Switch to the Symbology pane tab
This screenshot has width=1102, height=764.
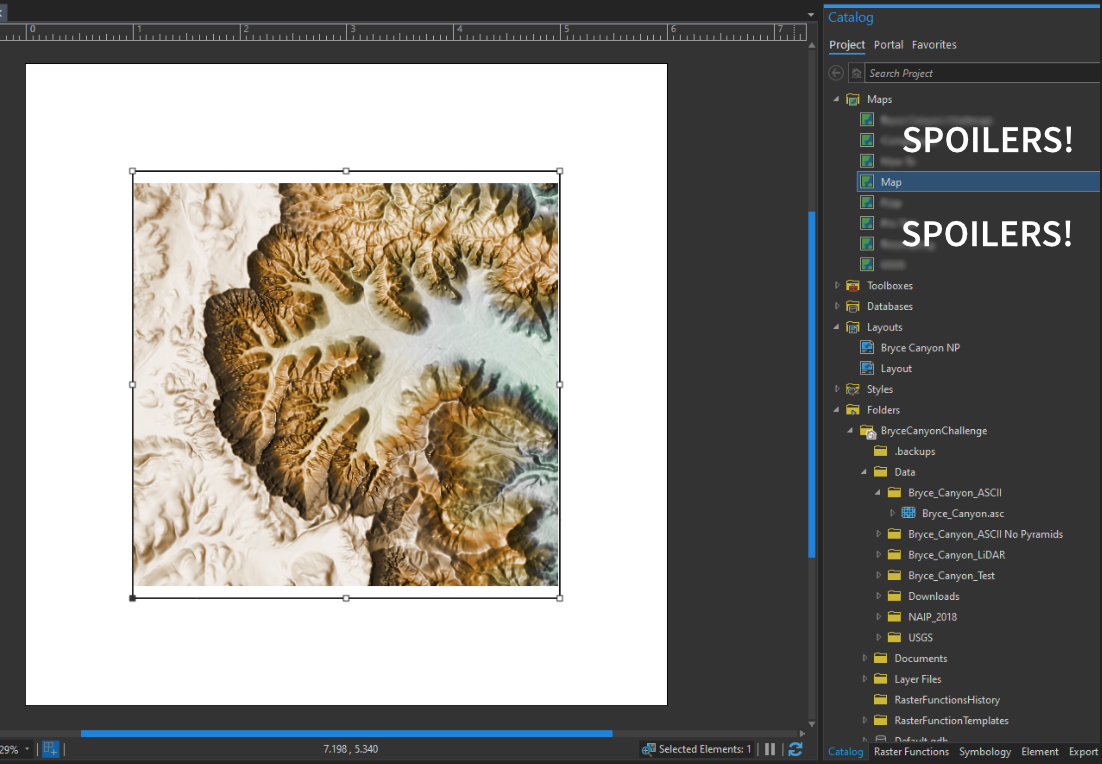[x=985, y=751]
